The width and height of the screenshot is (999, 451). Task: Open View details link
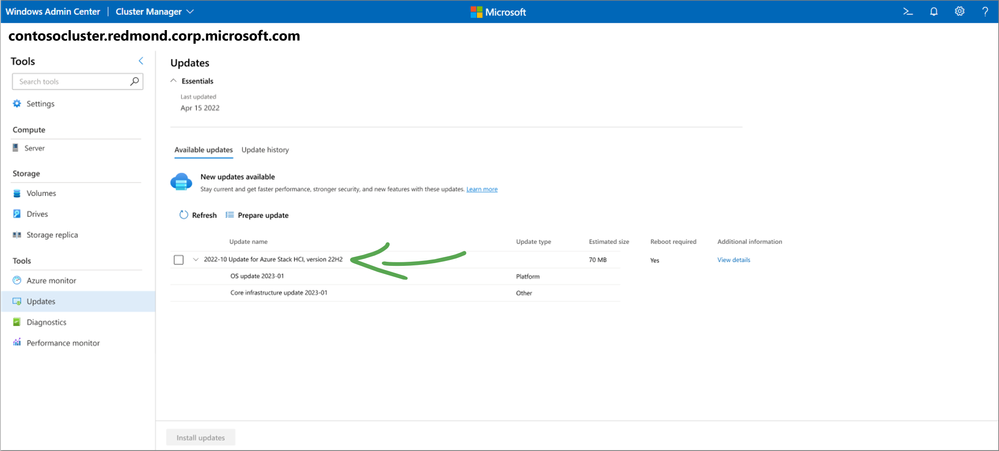pyautogui.click(x=734, y=260)
